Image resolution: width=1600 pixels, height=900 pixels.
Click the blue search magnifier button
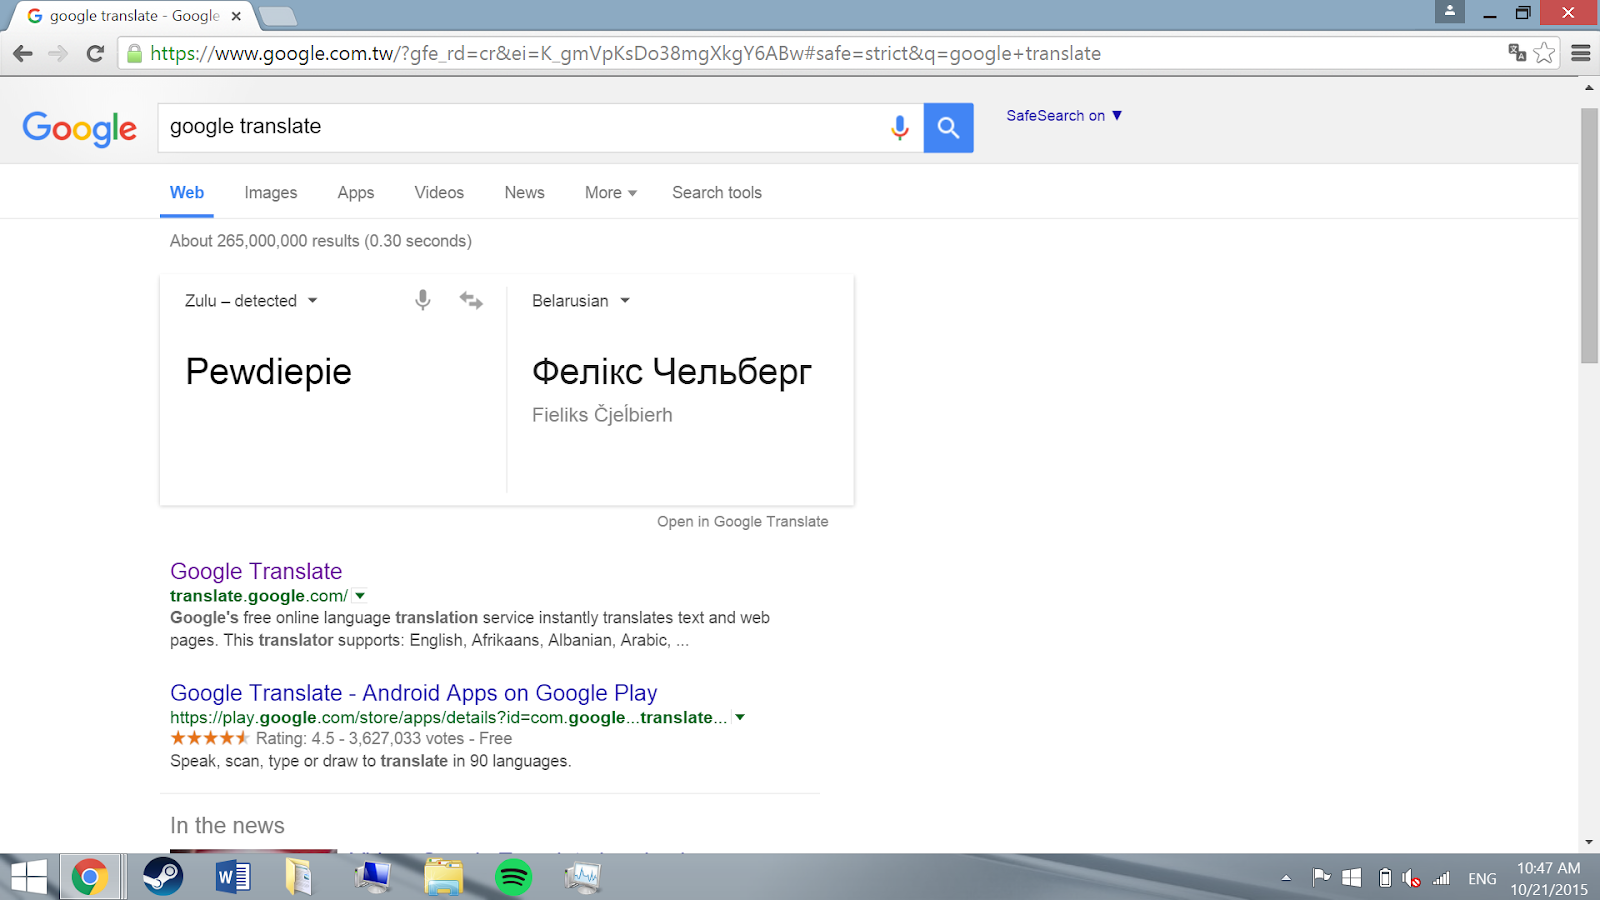tap(948, 127)
